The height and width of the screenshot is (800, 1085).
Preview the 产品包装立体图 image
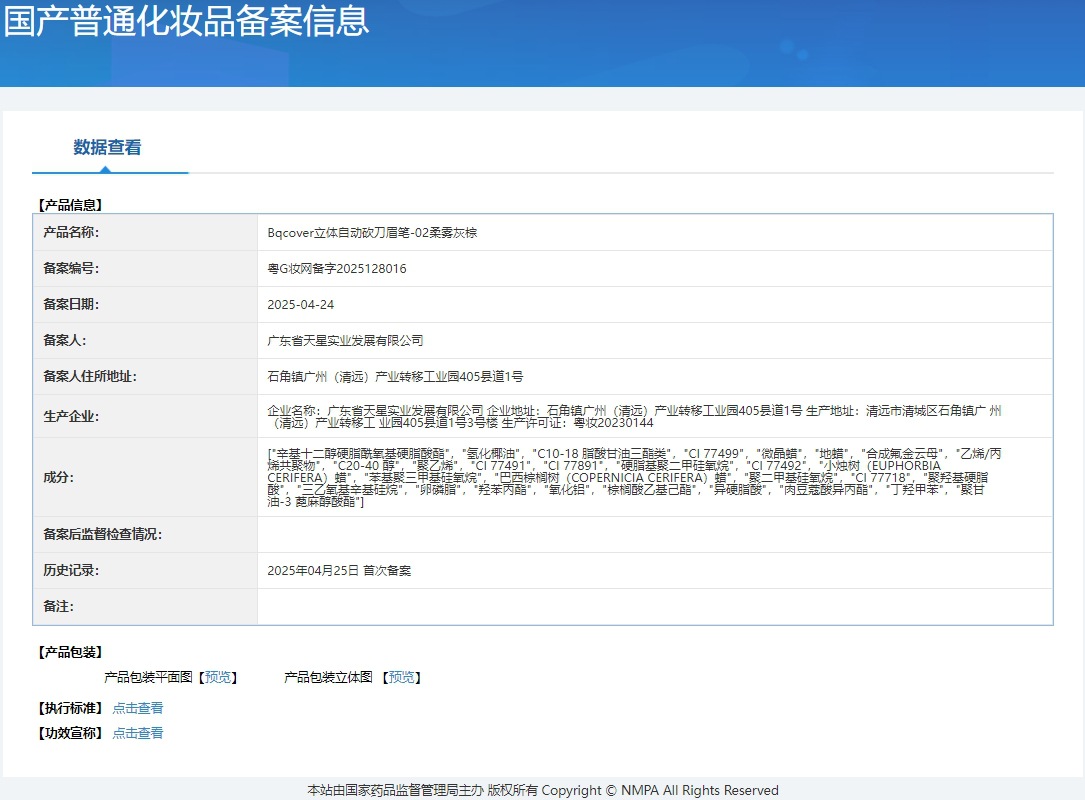[x=401, y=677]
